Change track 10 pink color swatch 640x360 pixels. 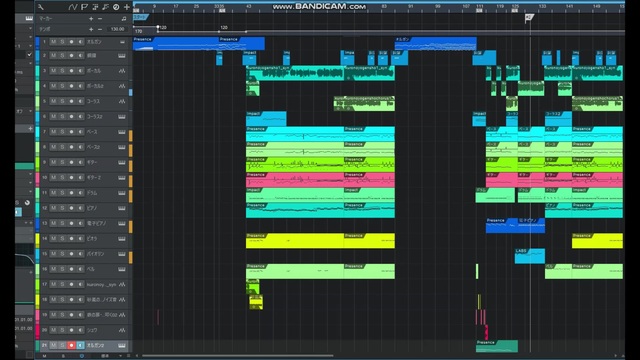pyautogui.click(x=38, y=178)
